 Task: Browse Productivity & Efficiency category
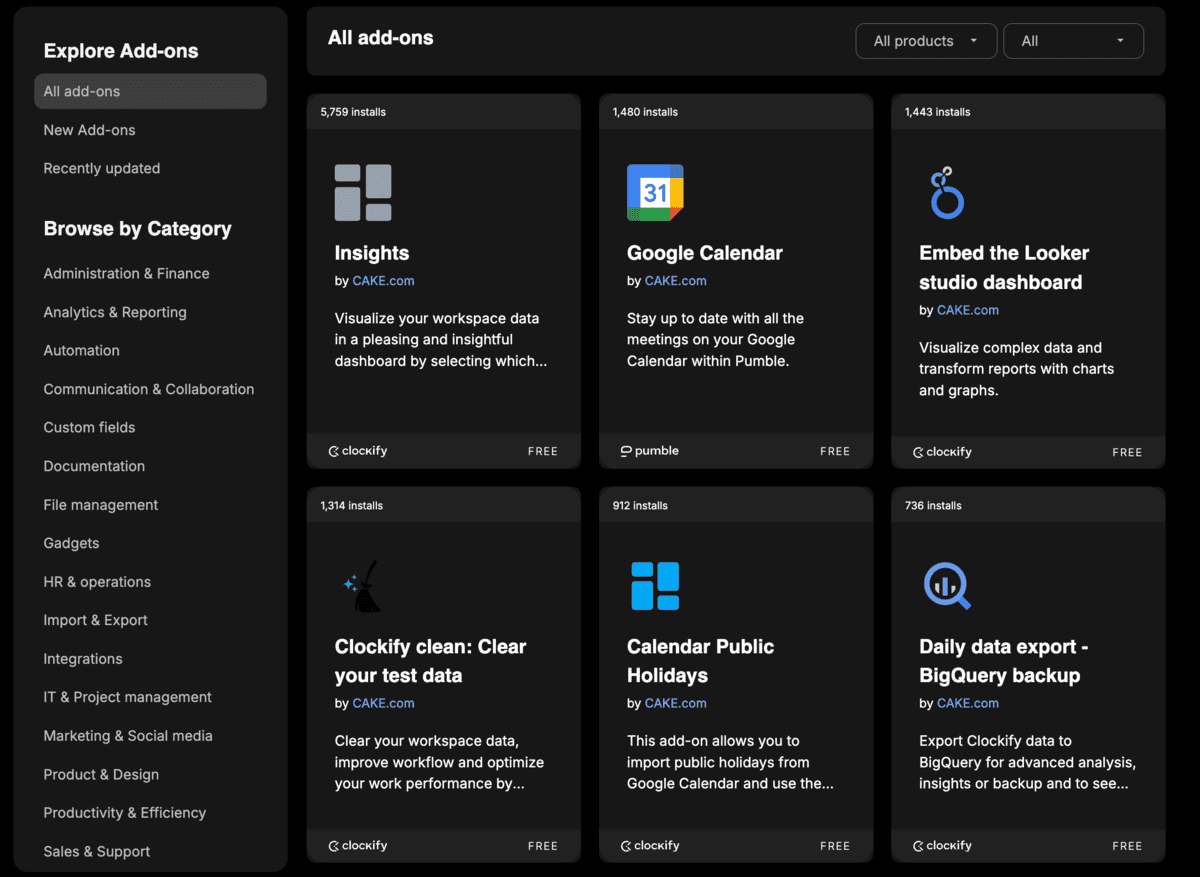coord(125,813)
